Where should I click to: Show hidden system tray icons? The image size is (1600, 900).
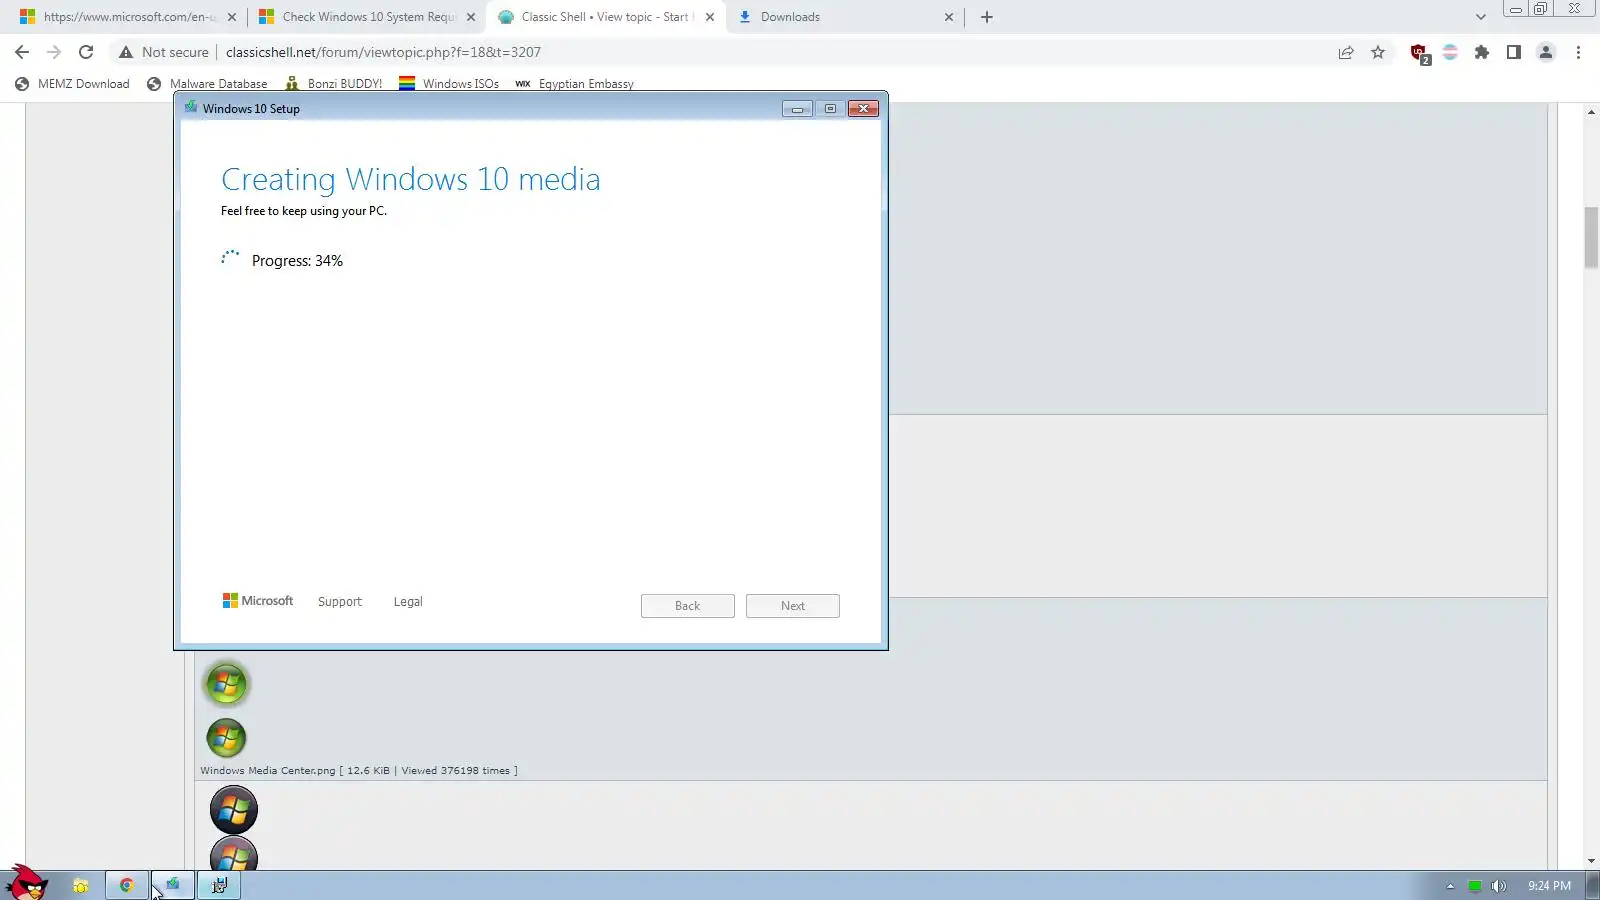(x=1450, y=886)
